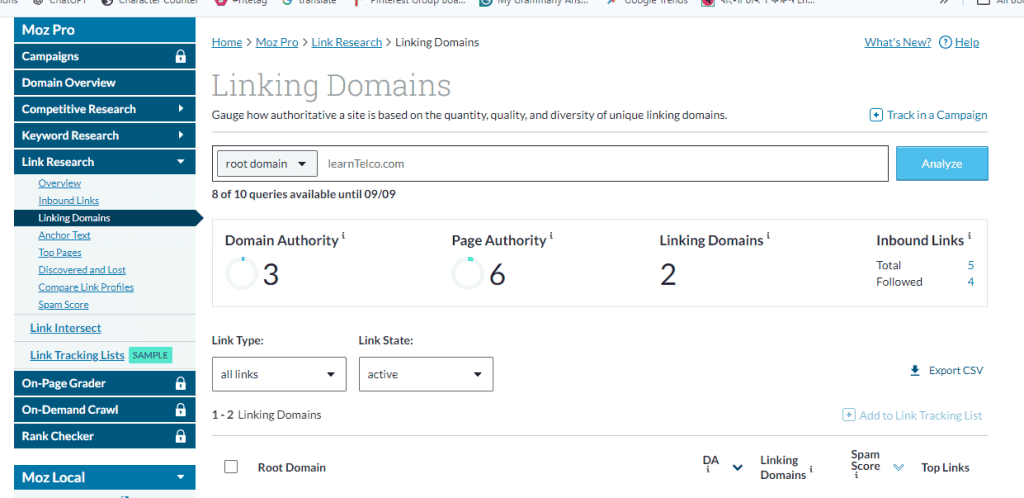Open the Inbound Links sidebar link
The image size is (1024, 498).
pos(69,201)
